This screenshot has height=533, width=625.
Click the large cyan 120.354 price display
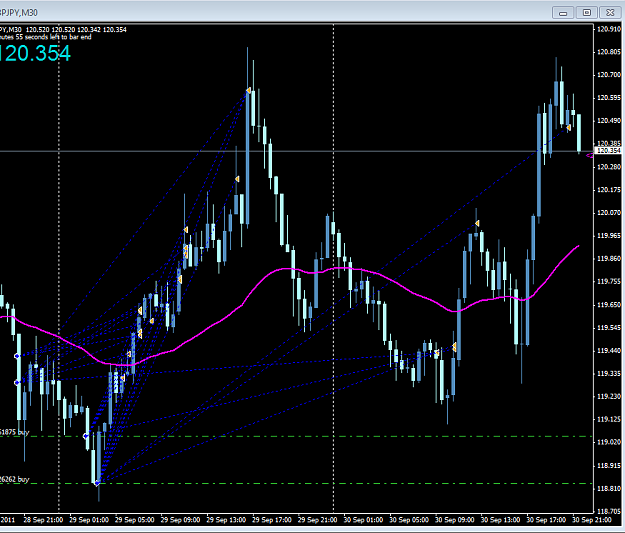(35, 53)
